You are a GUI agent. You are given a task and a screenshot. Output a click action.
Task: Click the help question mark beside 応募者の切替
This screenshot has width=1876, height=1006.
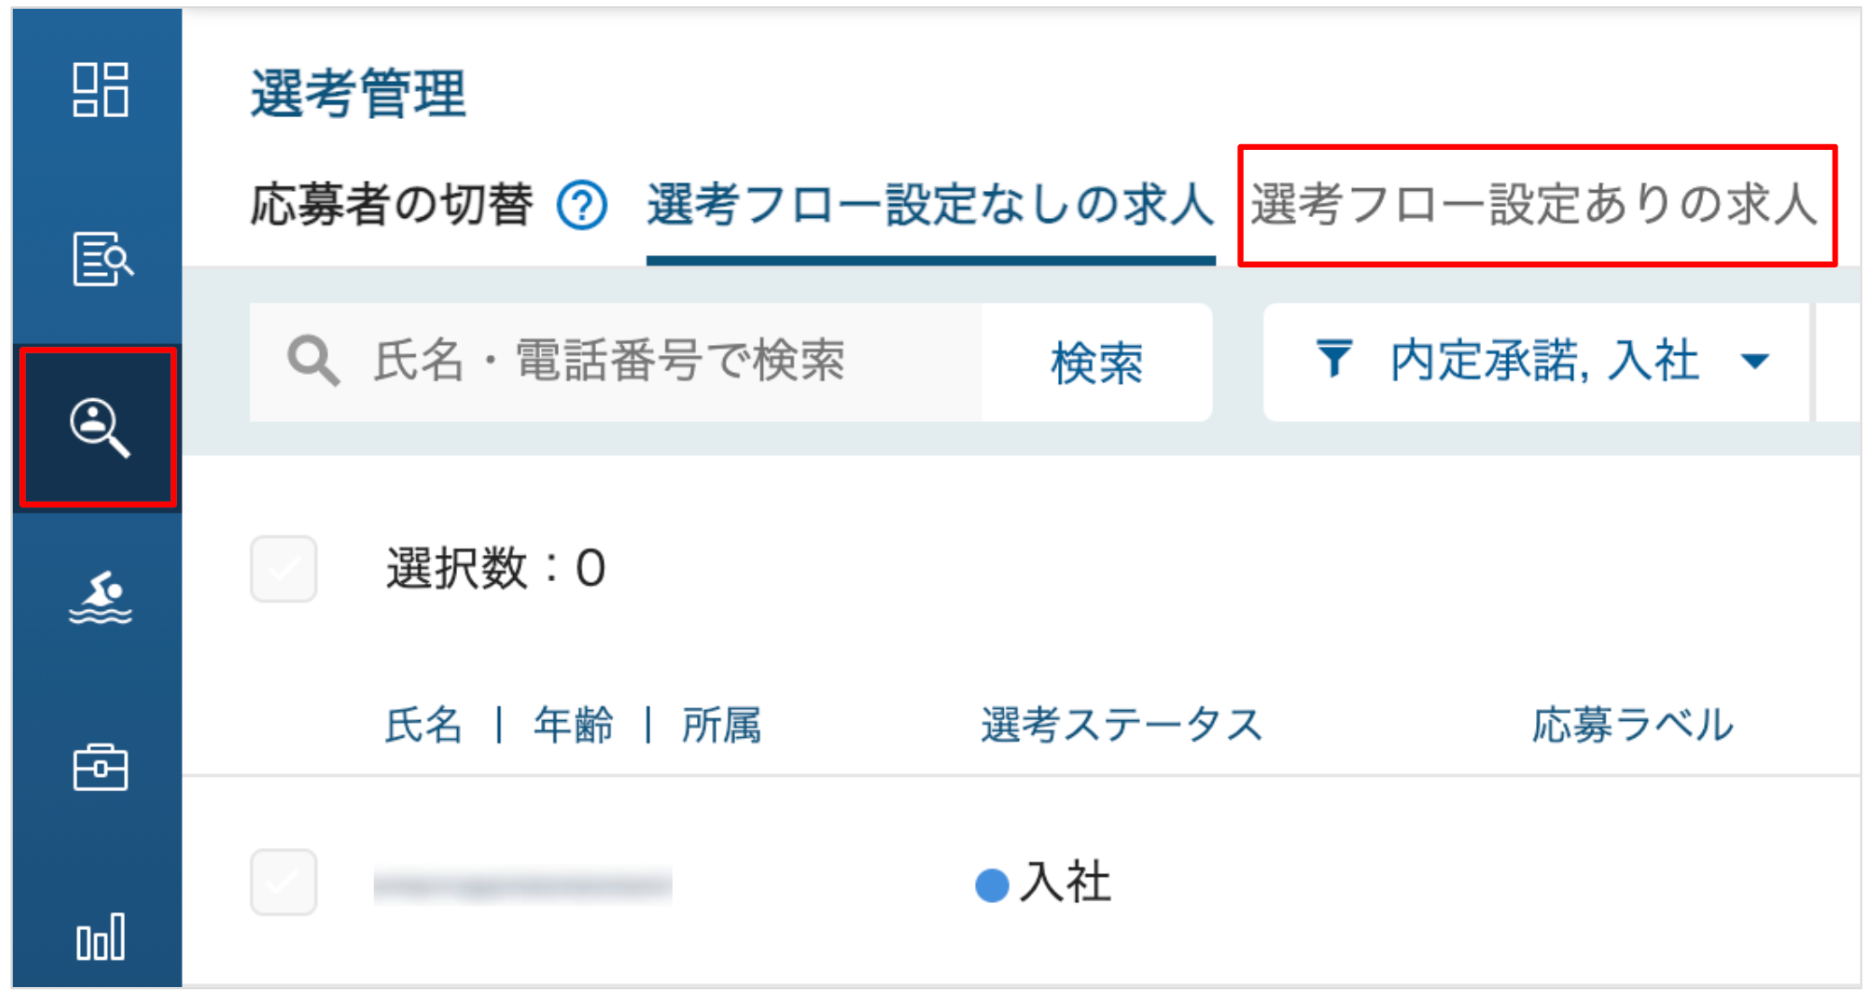[x=582, y=206]
